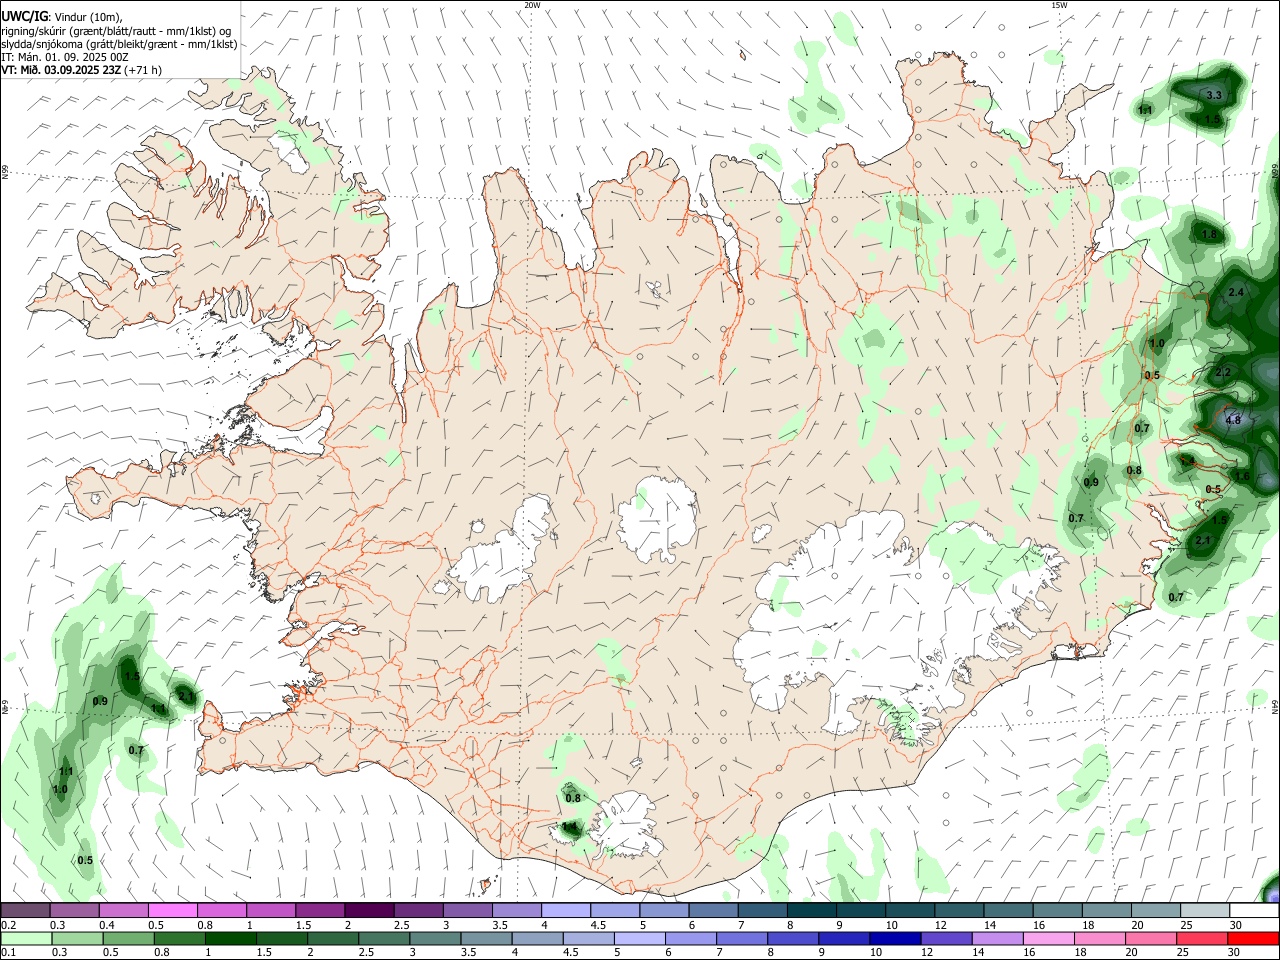
Task: Click the '15W' longitude label
Action: pyautogui.click(x=1059, y=5)
